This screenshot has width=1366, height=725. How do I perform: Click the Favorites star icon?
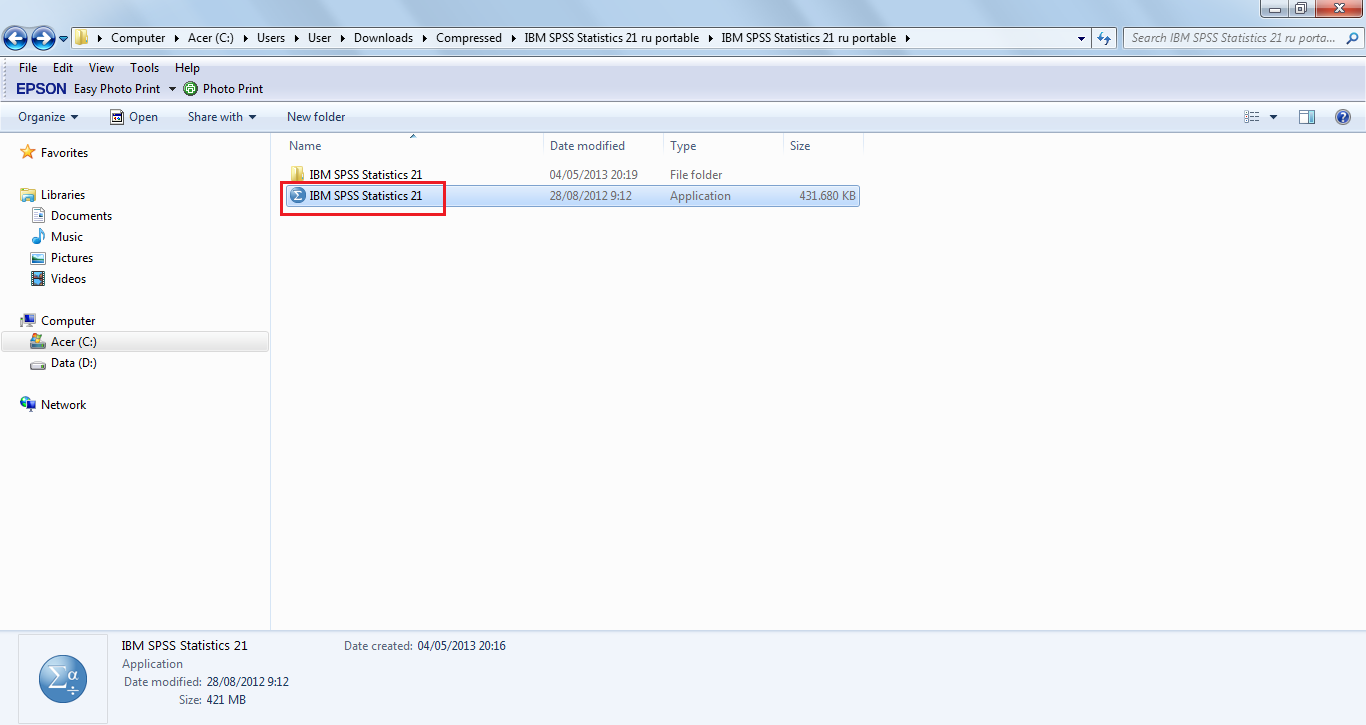click(x=28, y=153)
